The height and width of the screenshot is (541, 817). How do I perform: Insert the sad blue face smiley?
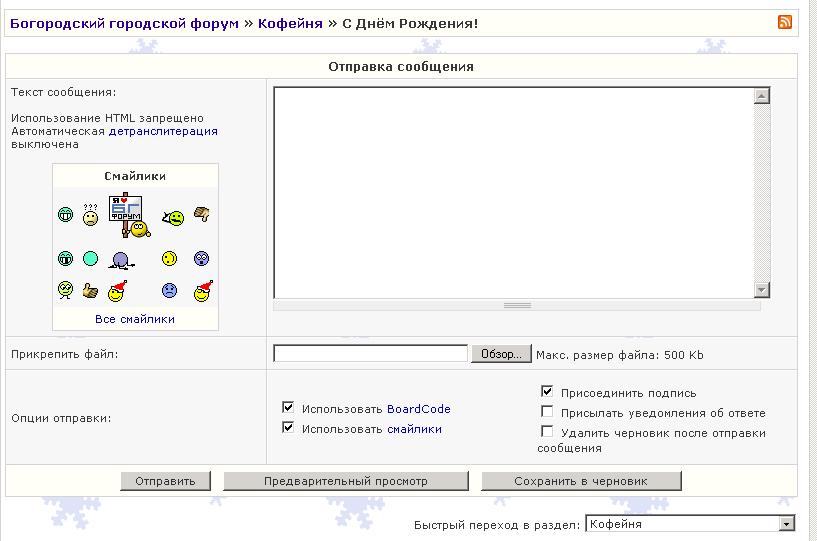pyautogui.click(x=170, y=291)
